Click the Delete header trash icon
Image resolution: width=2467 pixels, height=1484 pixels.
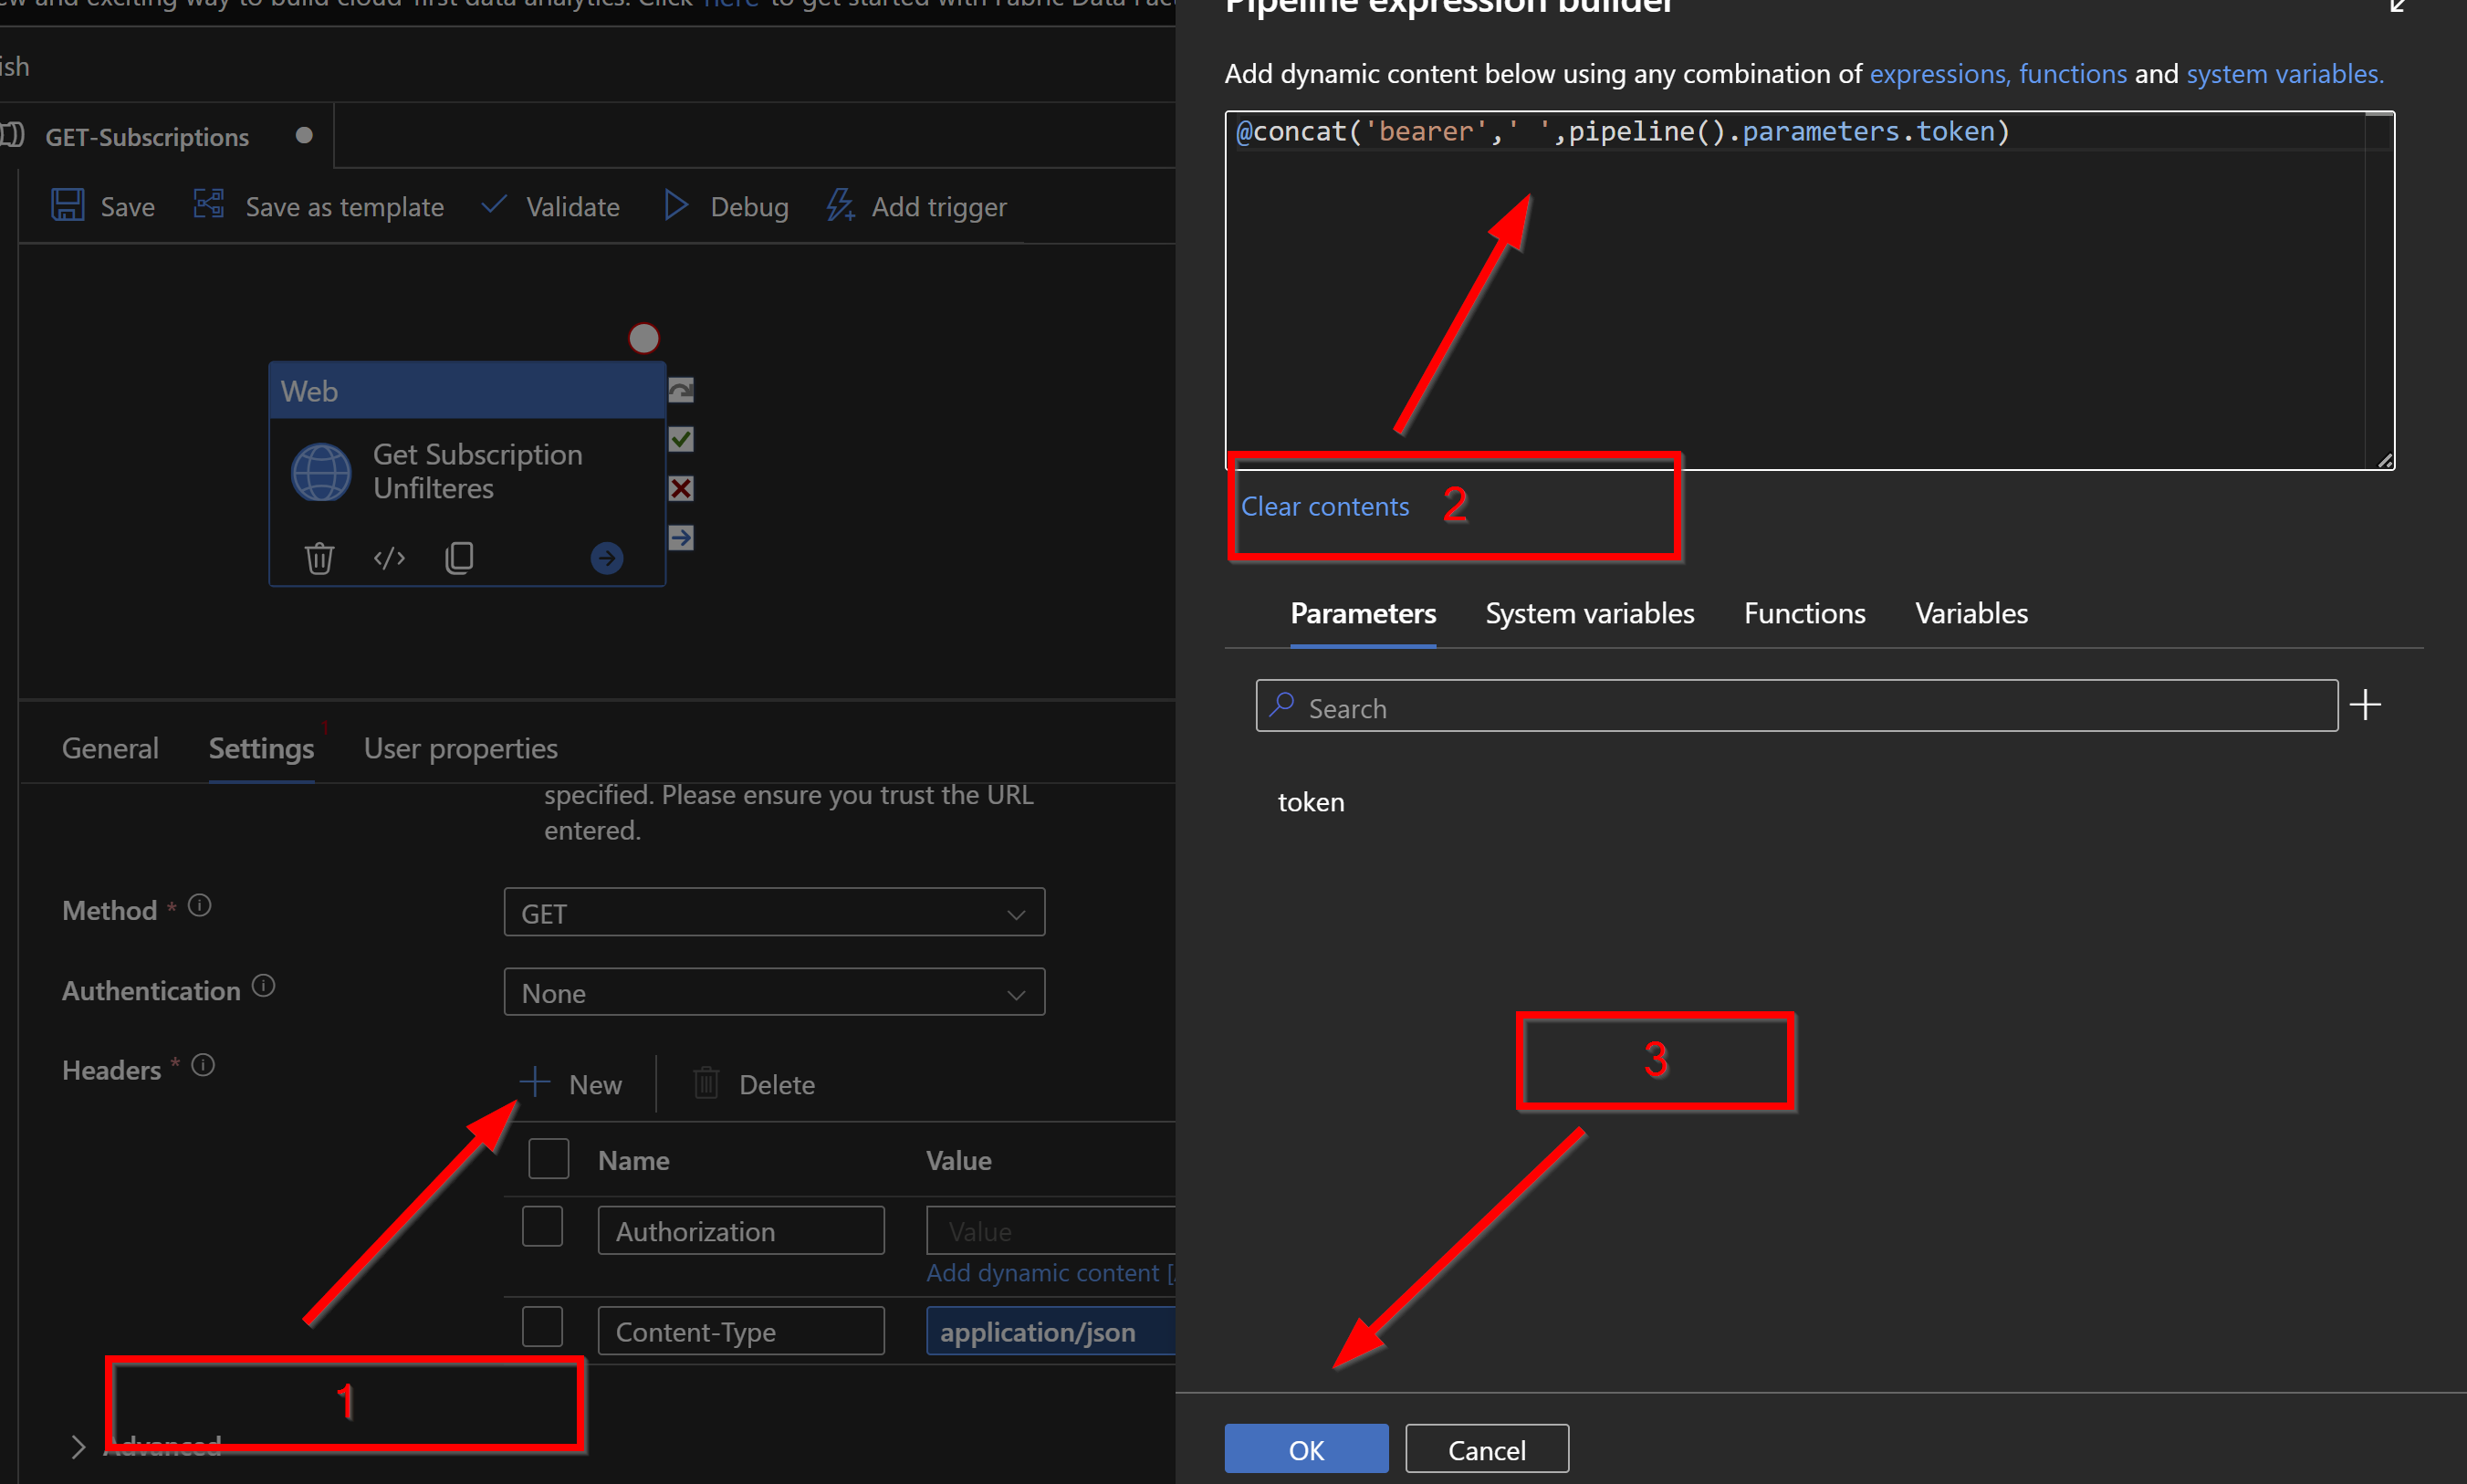tap(706, 1082)
